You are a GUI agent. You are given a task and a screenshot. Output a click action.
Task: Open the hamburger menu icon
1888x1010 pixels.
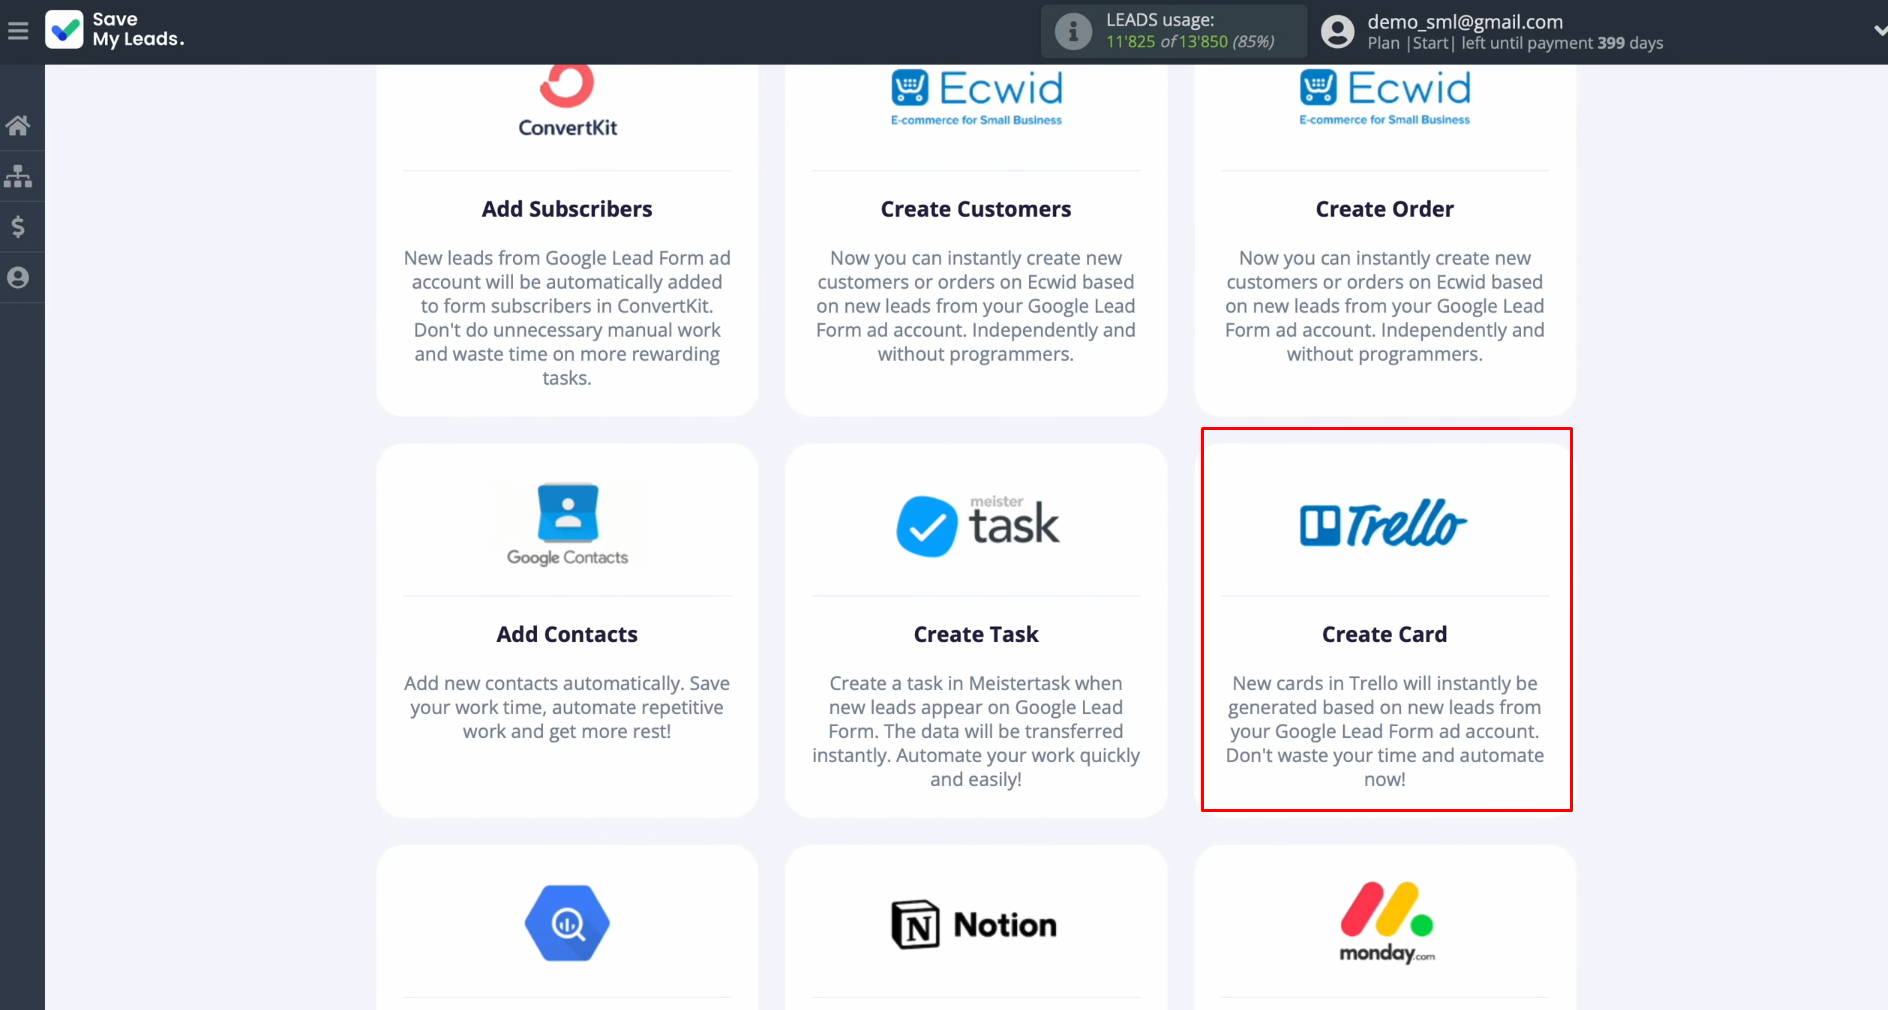point(18,31)
